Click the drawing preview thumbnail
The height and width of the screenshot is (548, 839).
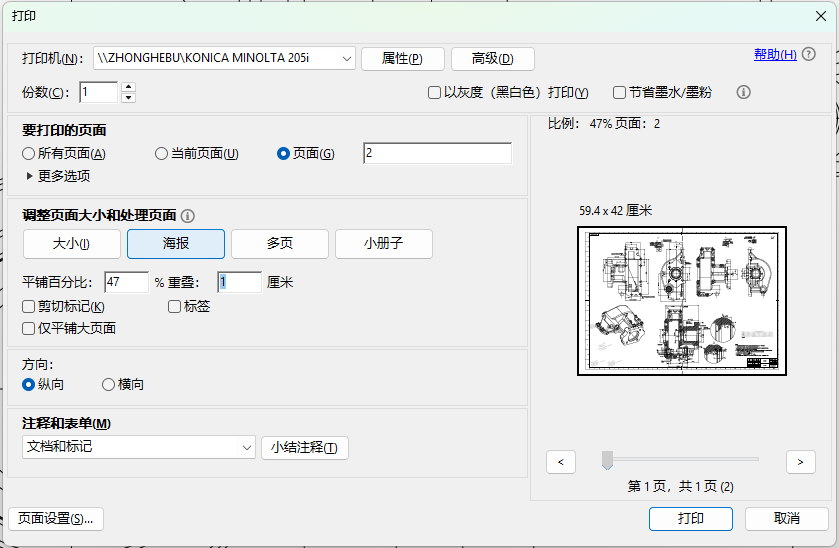pos(682,301)
